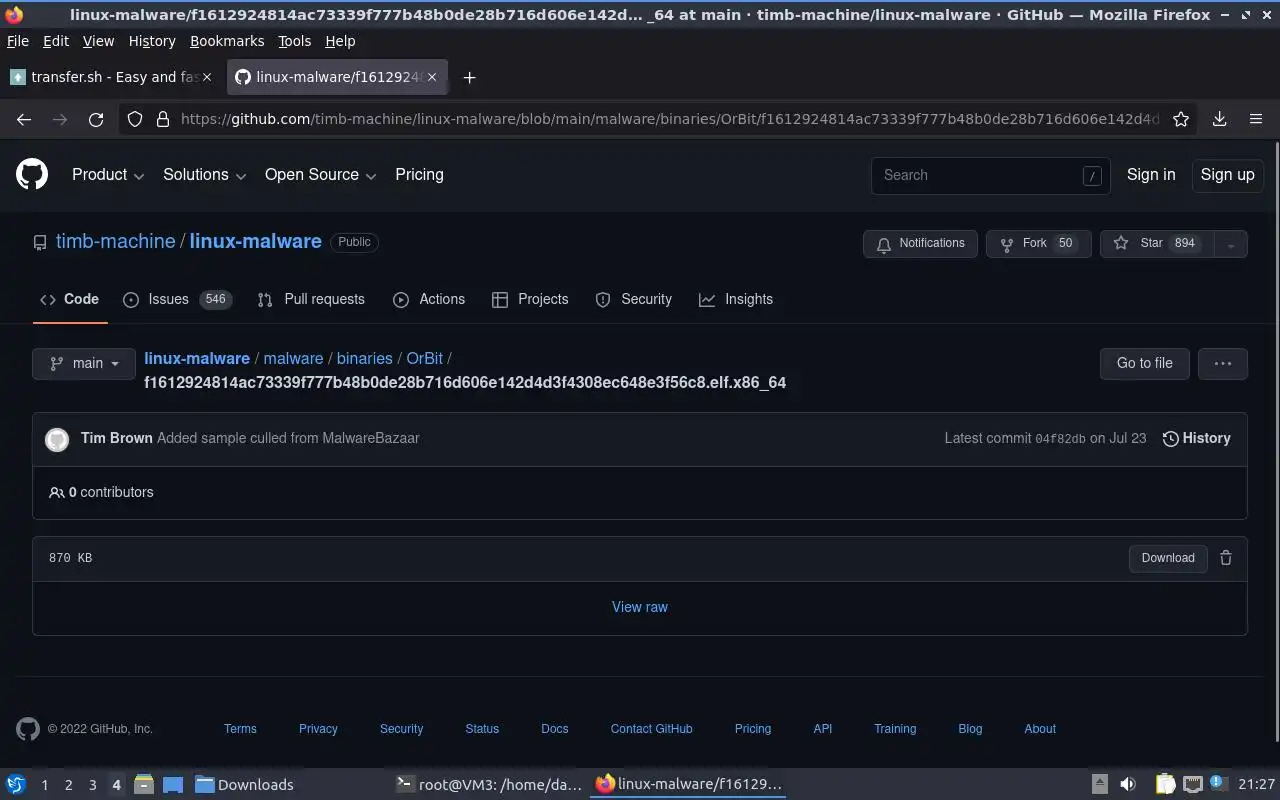
Task: Open the Projects tab
Action: pyautogui.click(x=530, y=299)
